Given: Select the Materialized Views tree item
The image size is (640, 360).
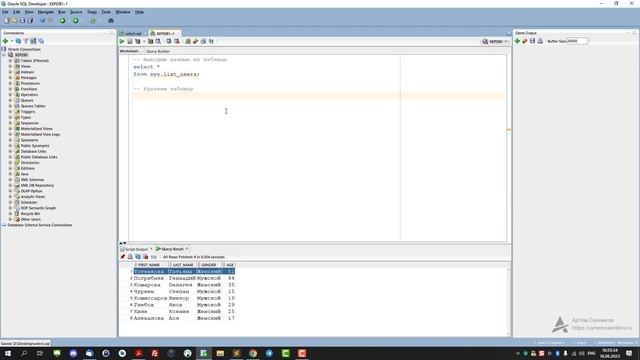Looking at the screenshot, I should 36,129.
